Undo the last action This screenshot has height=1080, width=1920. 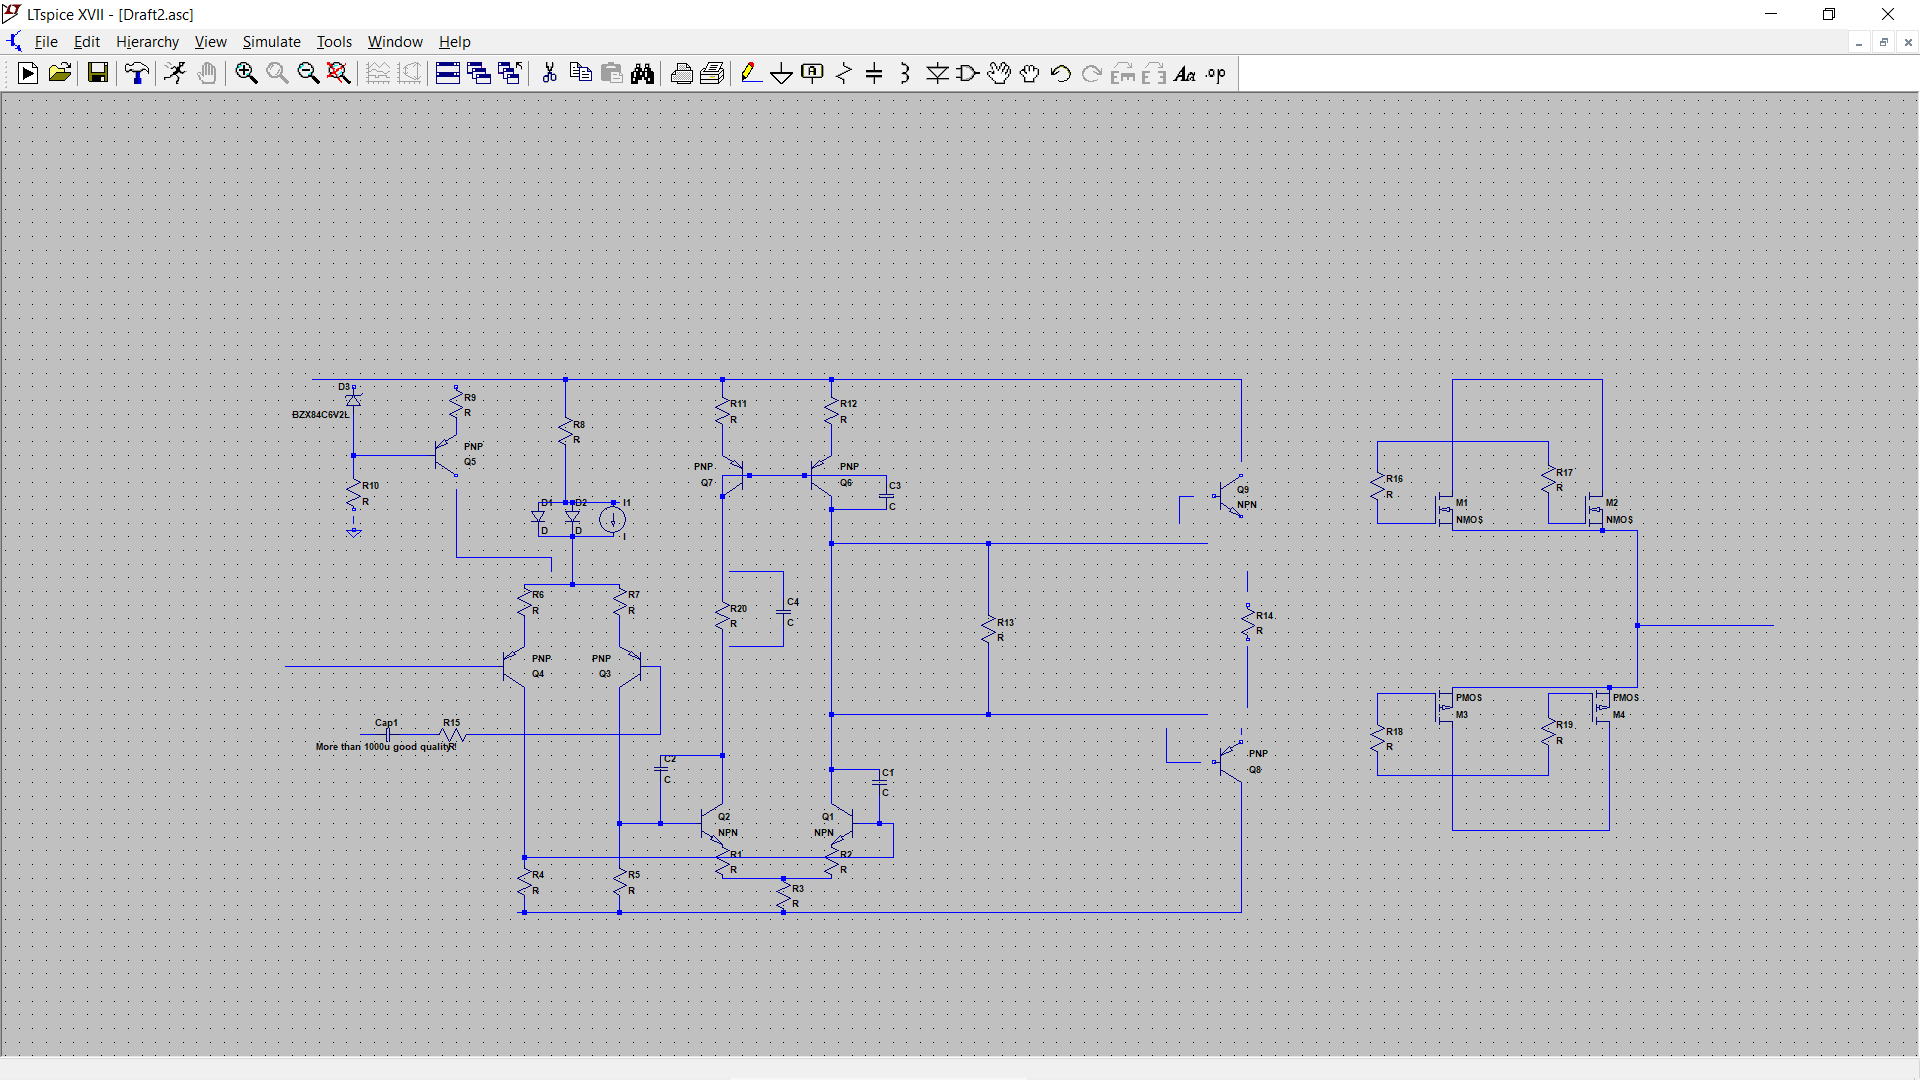(x=1061, y=73)
